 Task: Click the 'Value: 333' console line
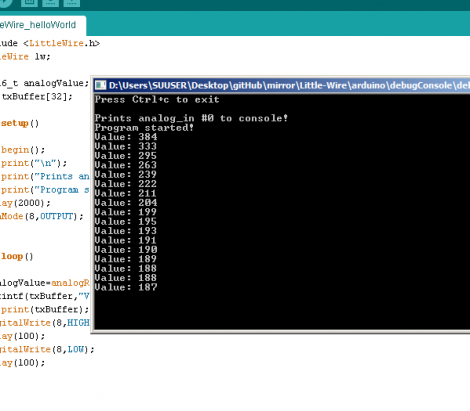pyautogui.click(x=126, y=146)
